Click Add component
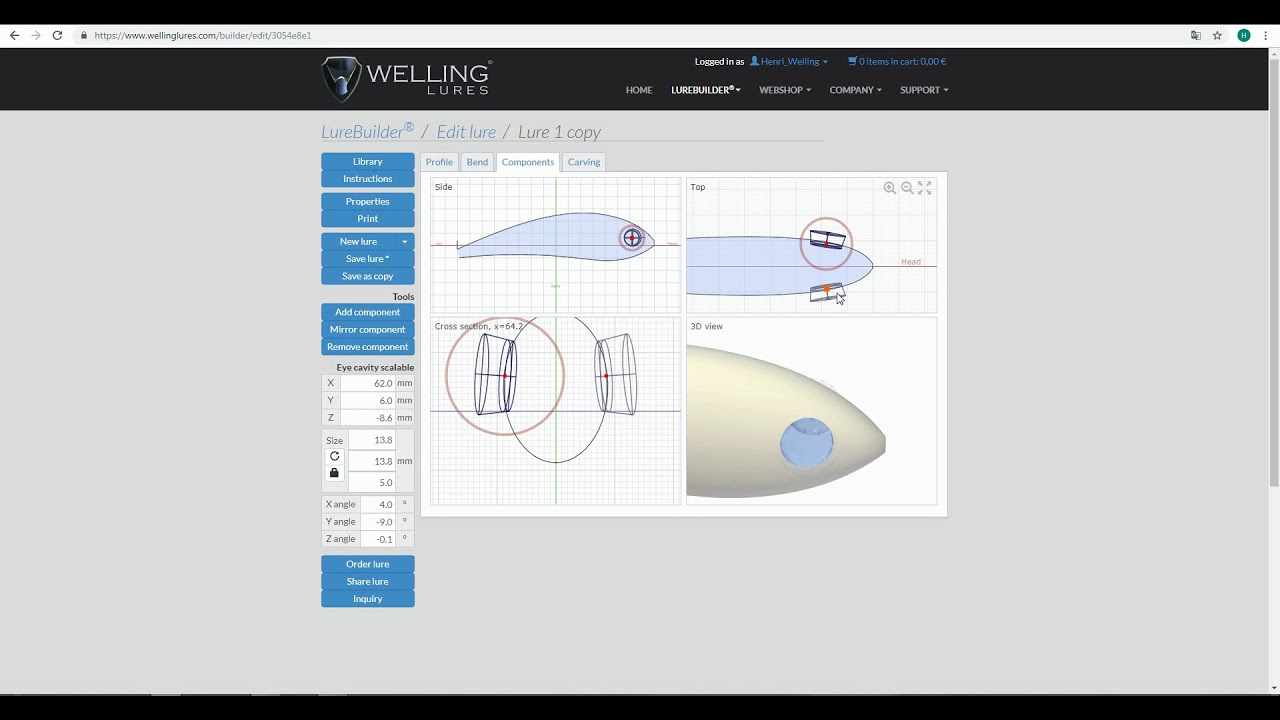This screenshot has height=720, width=1280. point(368,312)
